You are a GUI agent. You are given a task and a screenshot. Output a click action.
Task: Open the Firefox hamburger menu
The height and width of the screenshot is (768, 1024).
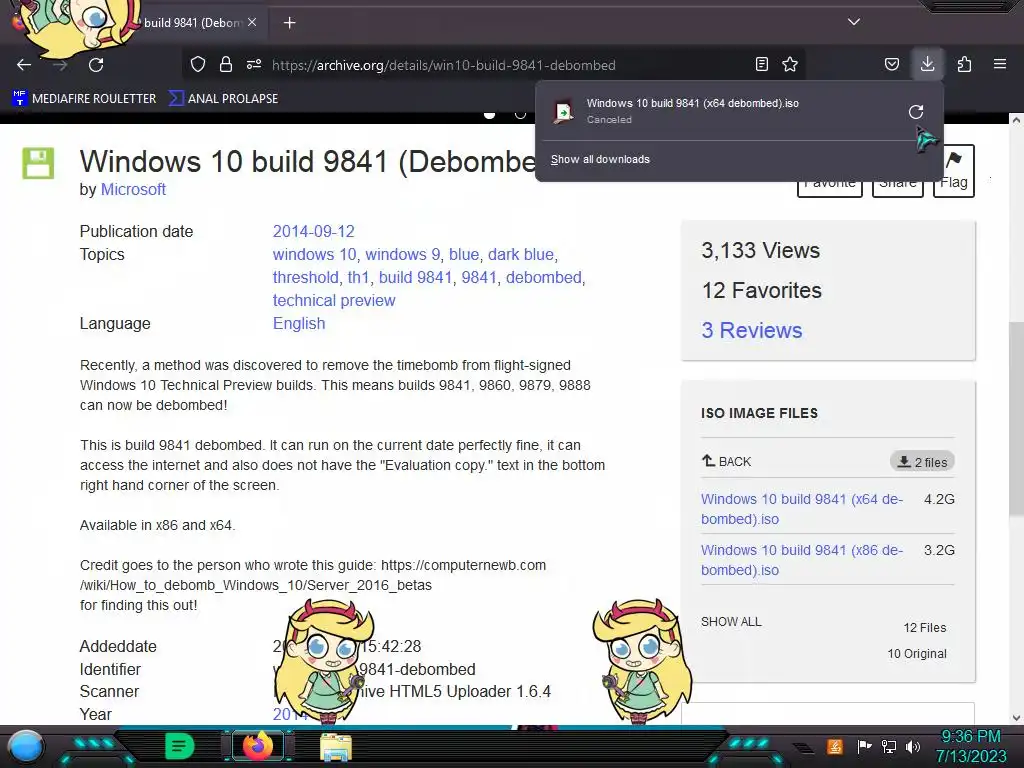pyautogui.click(x=1000, y=64)
